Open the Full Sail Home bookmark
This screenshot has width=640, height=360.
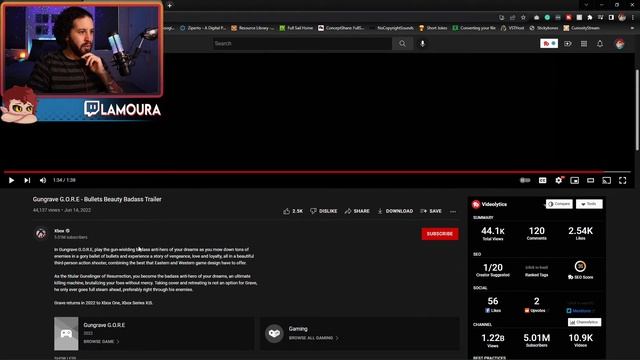(x=296, y=28)
